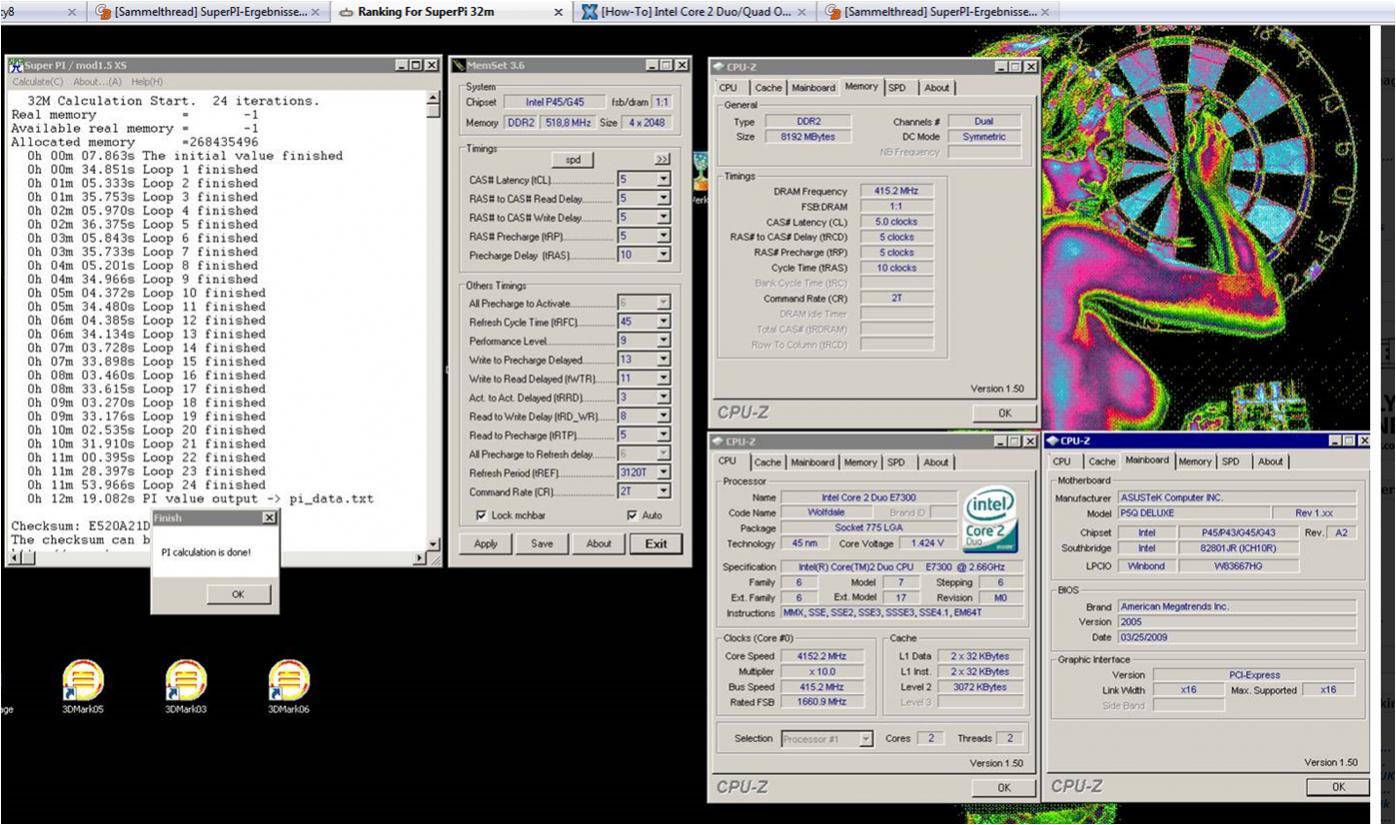1396x825 pixels.
Task: Open the Processor #1 selection dropdown
Action: [865, 738]
